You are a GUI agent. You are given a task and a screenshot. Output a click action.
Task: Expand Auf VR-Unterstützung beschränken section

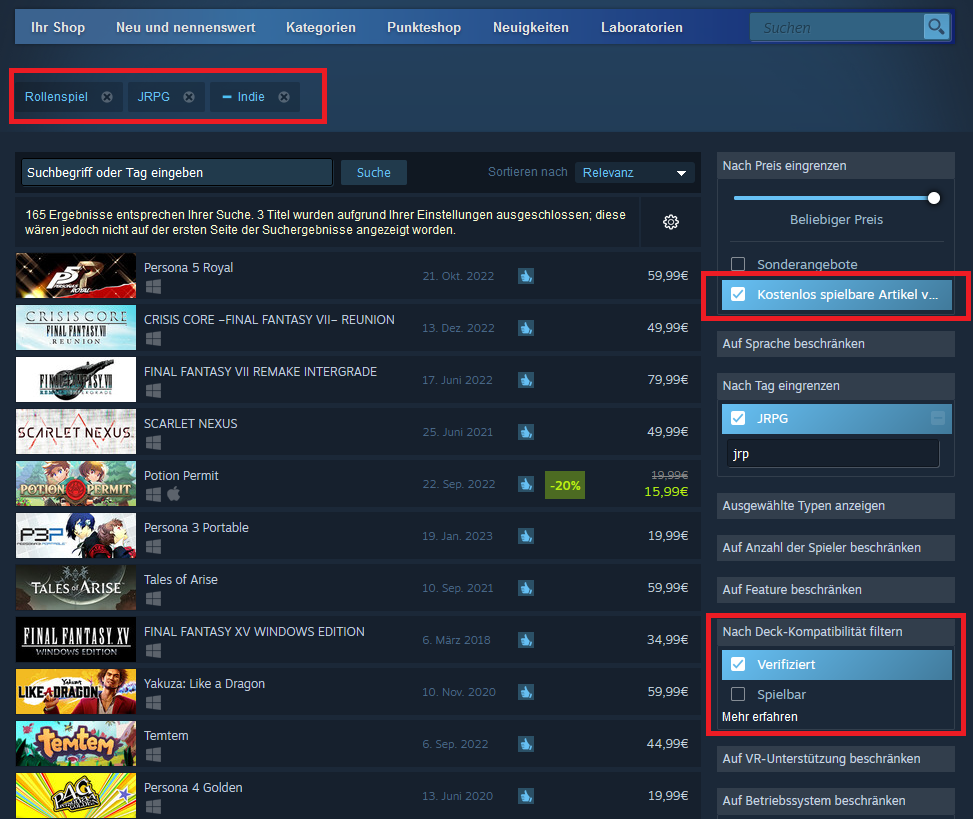[835, 759]
